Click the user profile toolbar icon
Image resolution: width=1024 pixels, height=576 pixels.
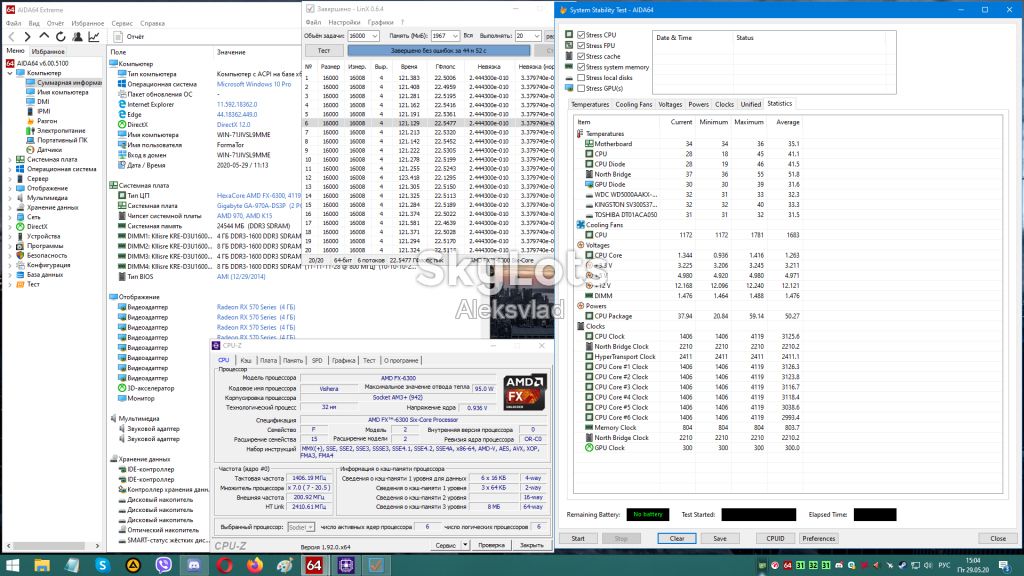coord(78,37)
